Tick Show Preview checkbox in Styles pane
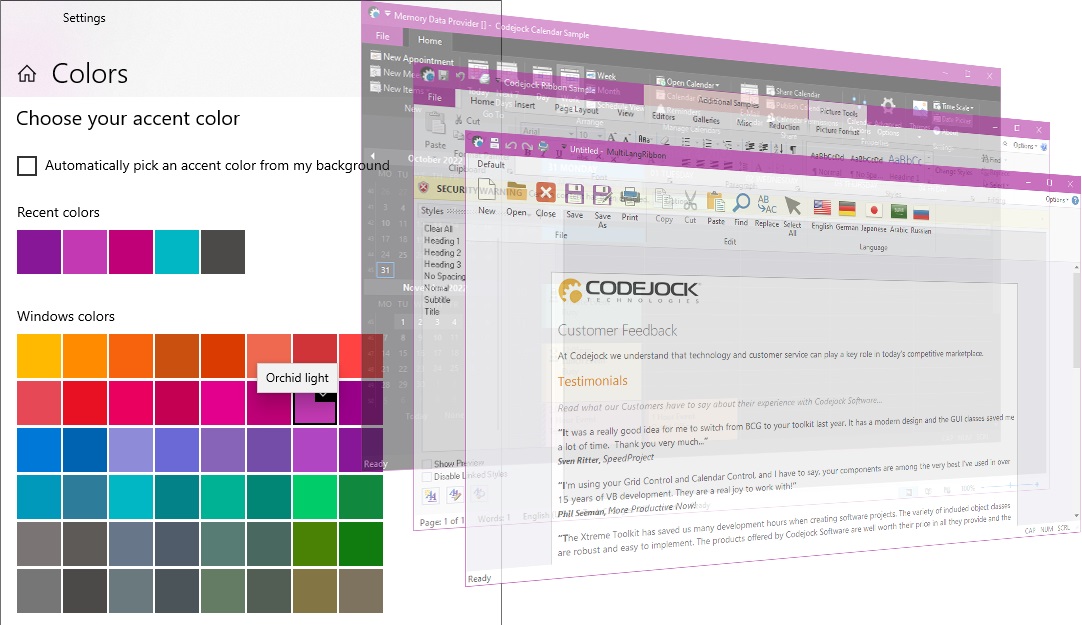 tap(427, 464)
